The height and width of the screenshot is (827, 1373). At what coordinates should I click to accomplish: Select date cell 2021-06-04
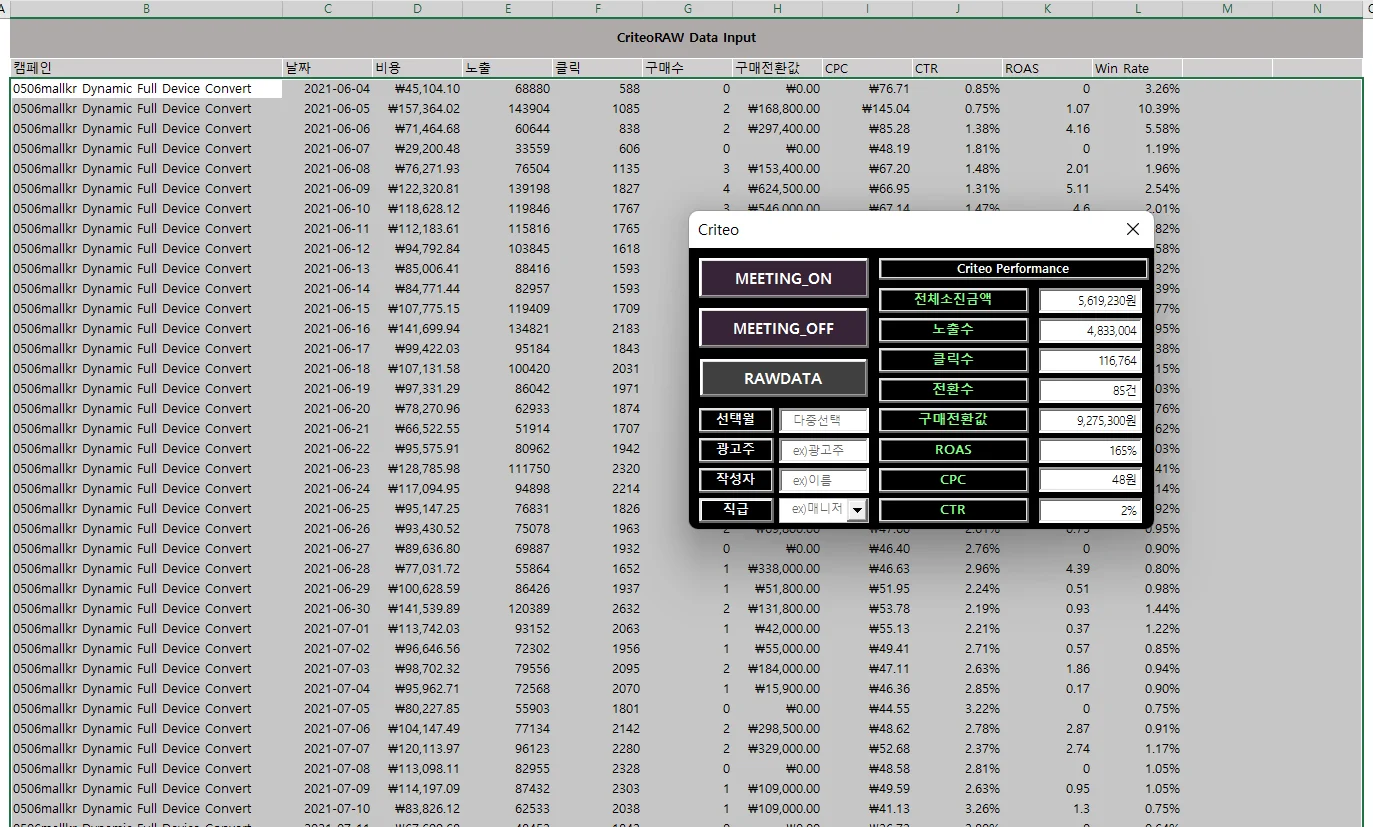coord(327,88)
